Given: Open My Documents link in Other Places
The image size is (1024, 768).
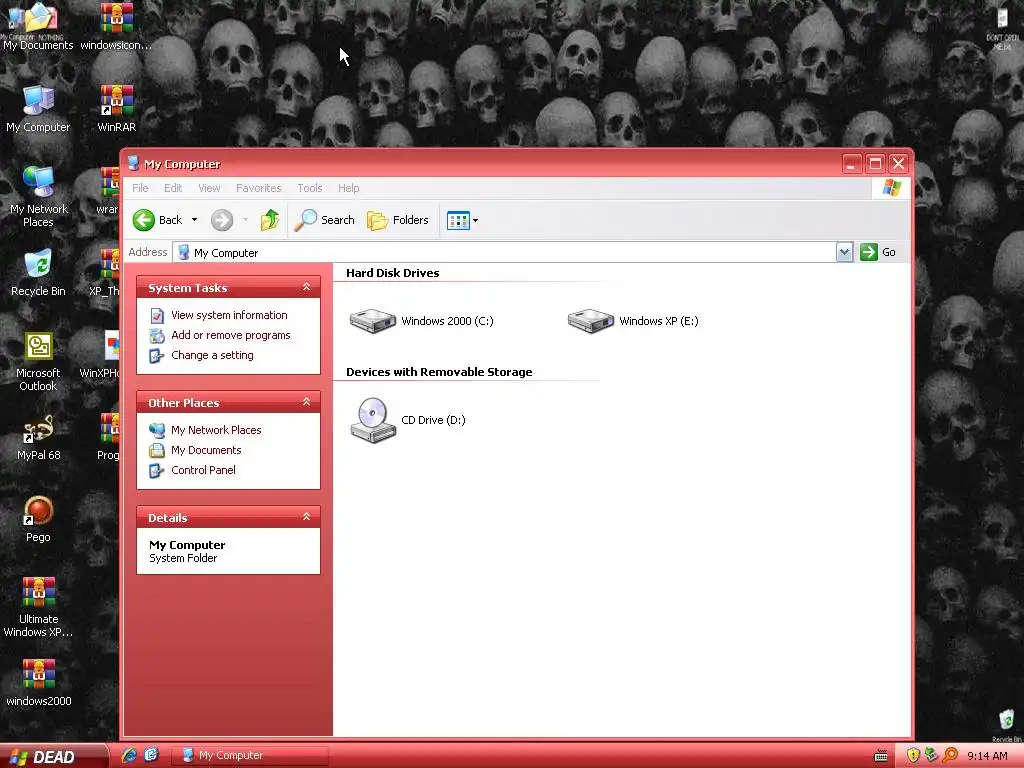Looking at the screenshot, I should pyautogui.click(x=206, y=450).
